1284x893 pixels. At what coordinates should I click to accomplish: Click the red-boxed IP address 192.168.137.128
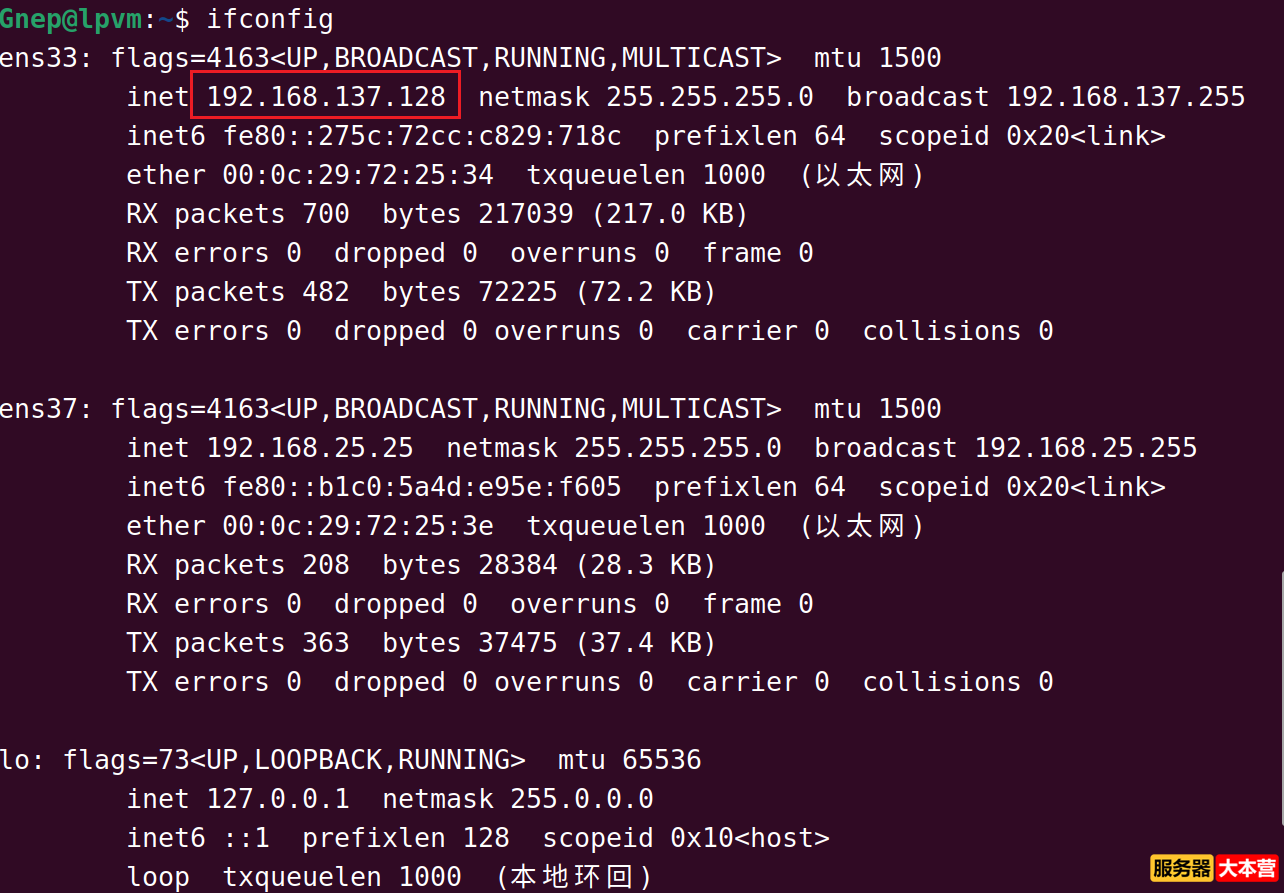325,97
